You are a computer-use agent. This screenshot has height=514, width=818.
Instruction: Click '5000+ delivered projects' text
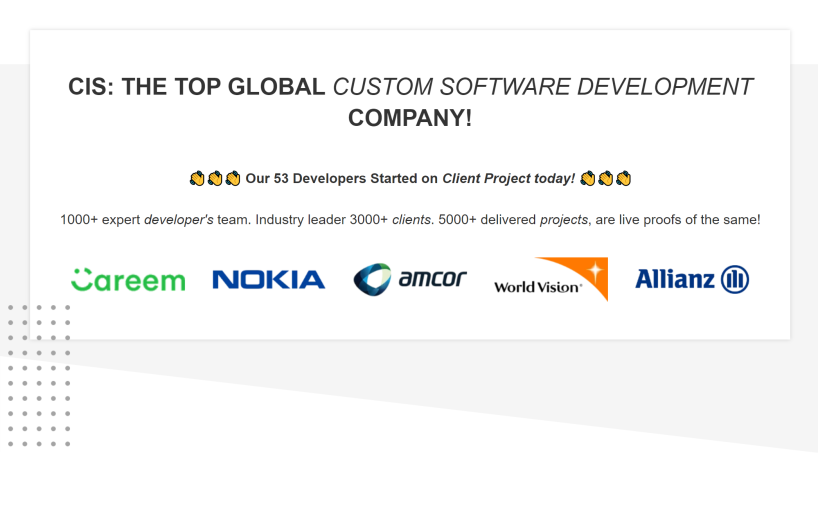coord(513,220)
